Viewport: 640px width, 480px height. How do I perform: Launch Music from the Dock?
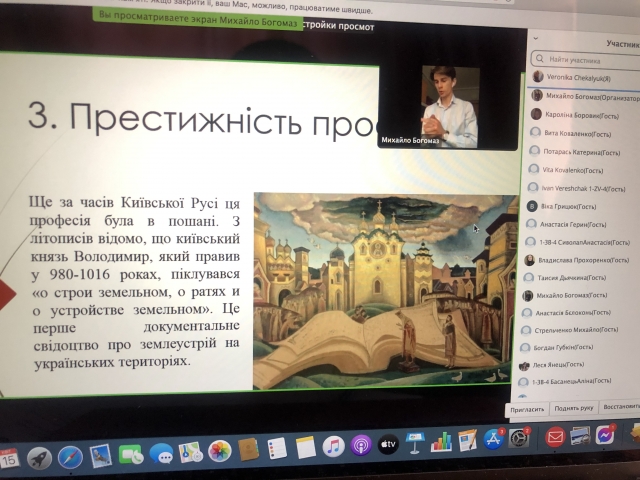tap(333, 446)
